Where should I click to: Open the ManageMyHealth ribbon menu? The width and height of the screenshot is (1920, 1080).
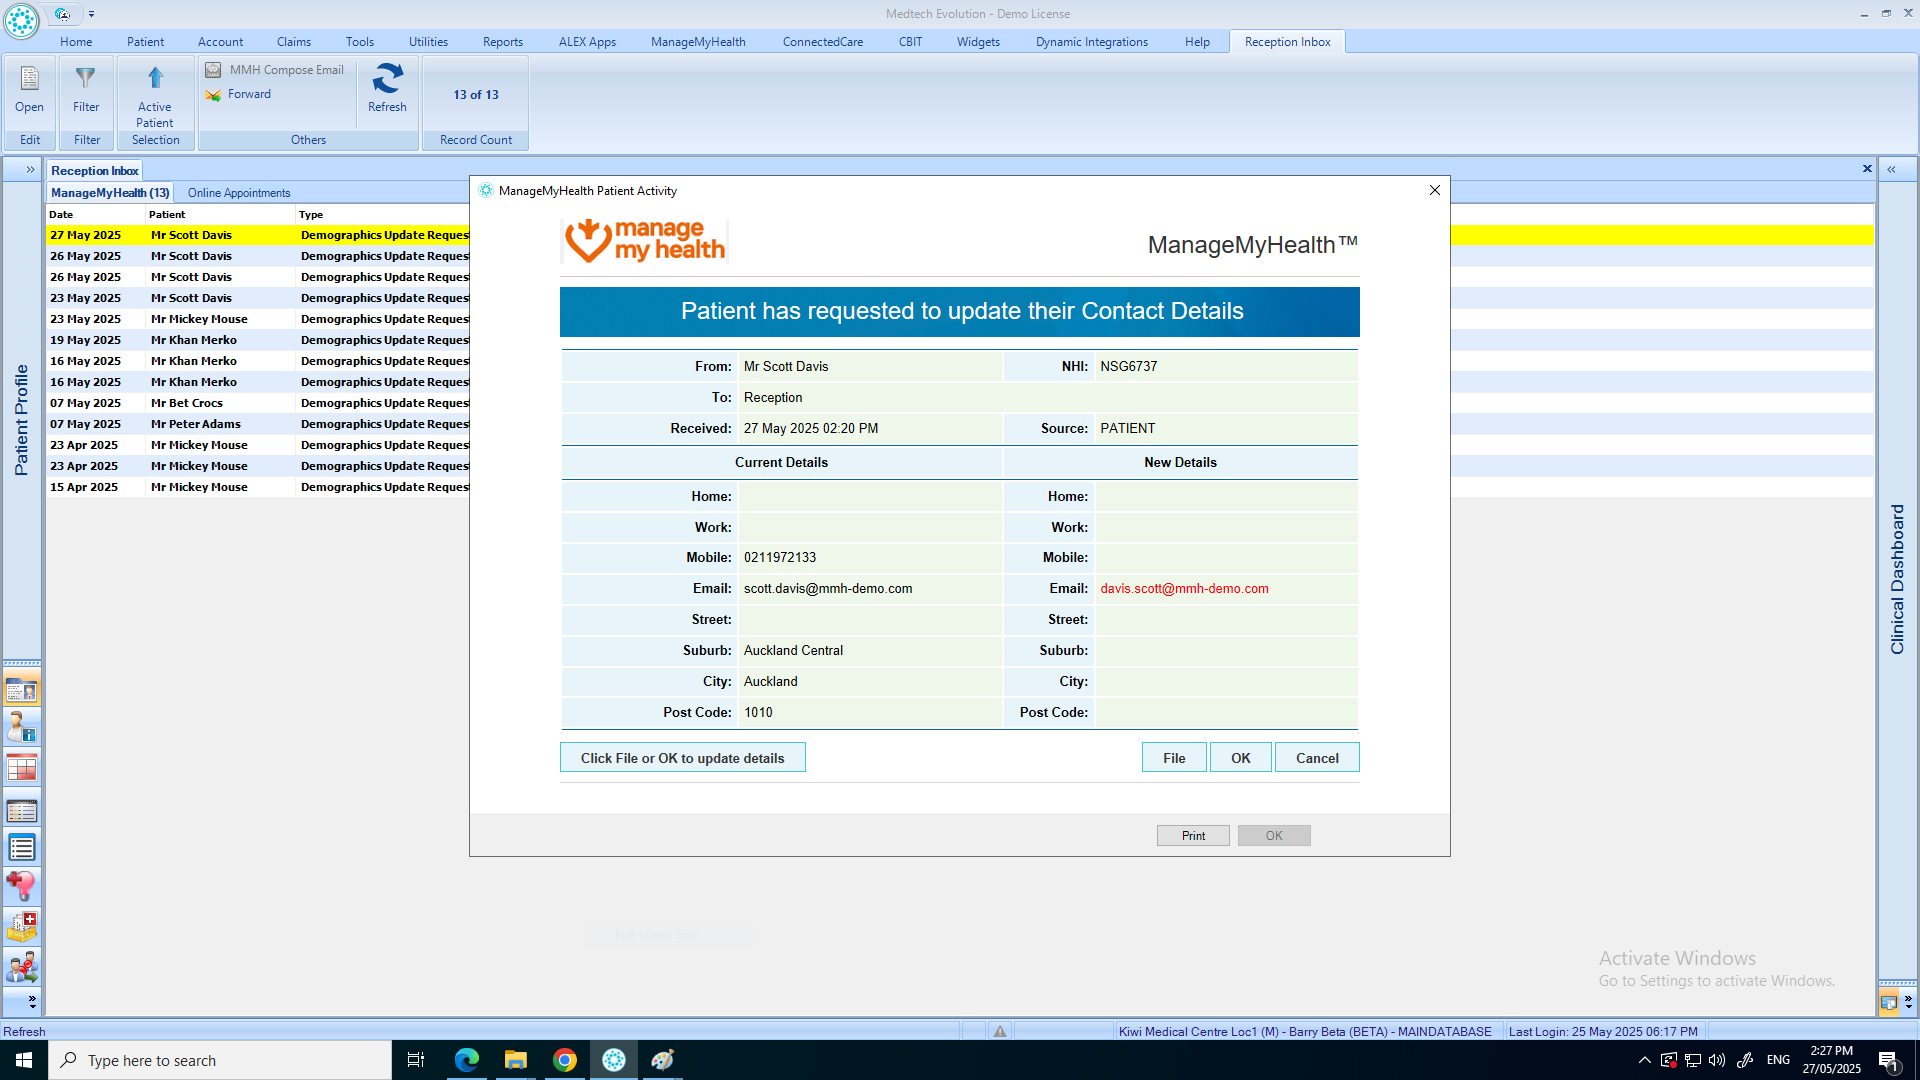(x=698, y=42)
